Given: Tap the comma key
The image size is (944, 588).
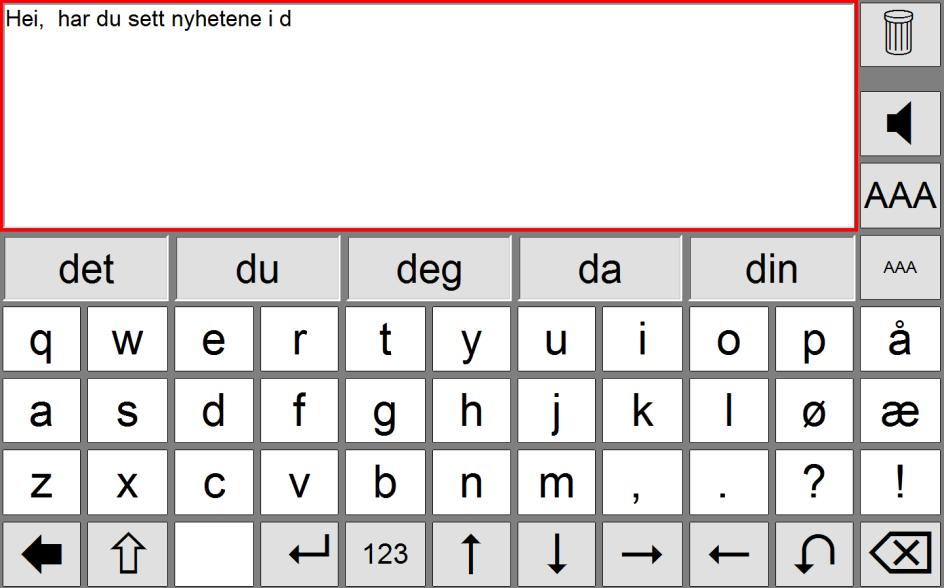Looking at the screenshot, I should pos(642,482).
